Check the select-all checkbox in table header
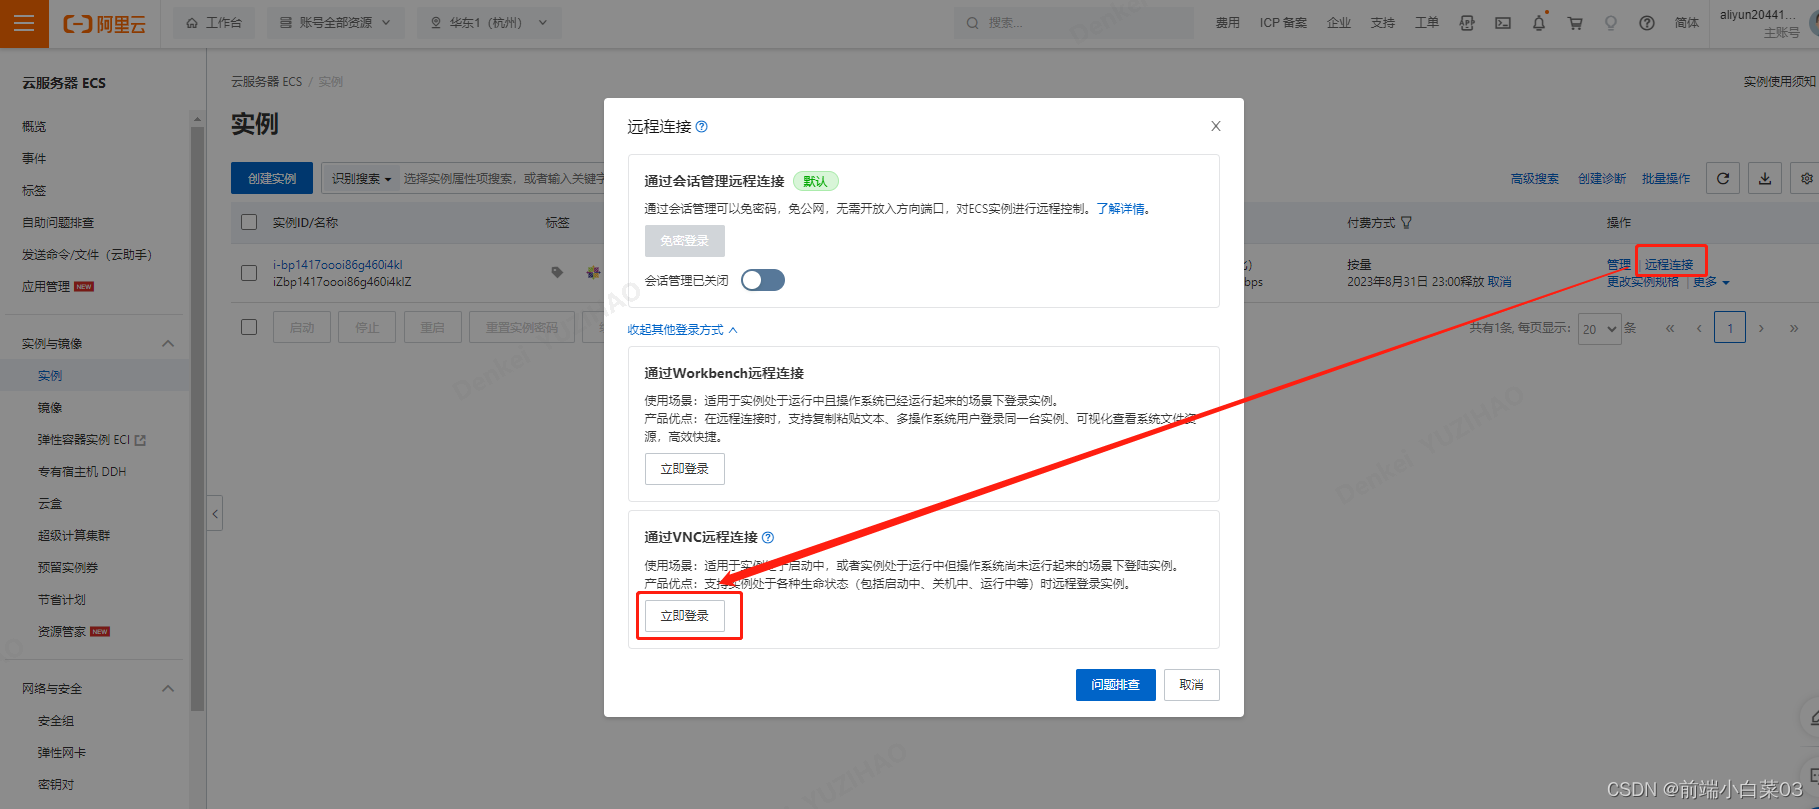 click(x=250, y=222)
